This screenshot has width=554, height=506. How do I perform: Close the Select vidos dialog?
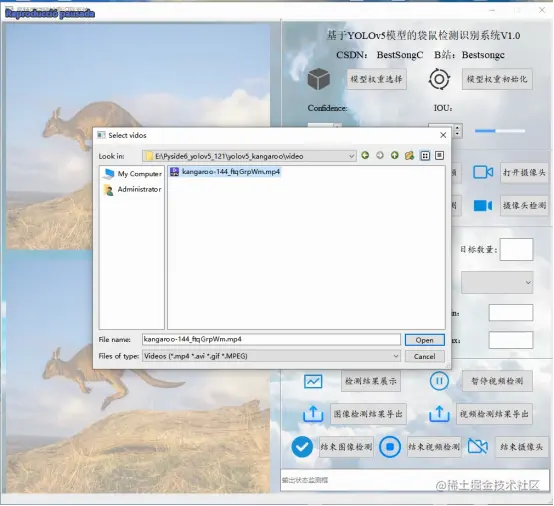pos(443,135)
